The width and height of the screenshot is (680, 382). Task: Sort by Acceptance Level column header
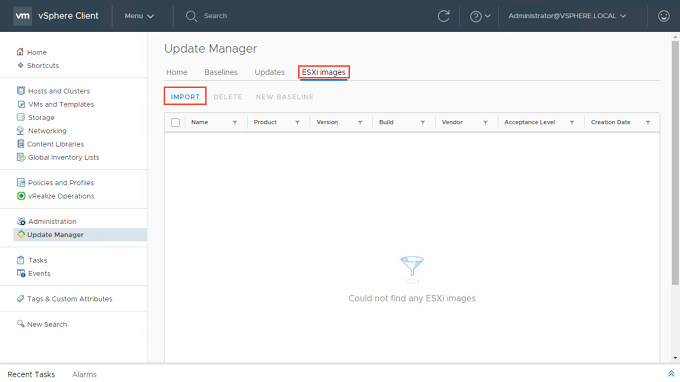pos(530,122)
